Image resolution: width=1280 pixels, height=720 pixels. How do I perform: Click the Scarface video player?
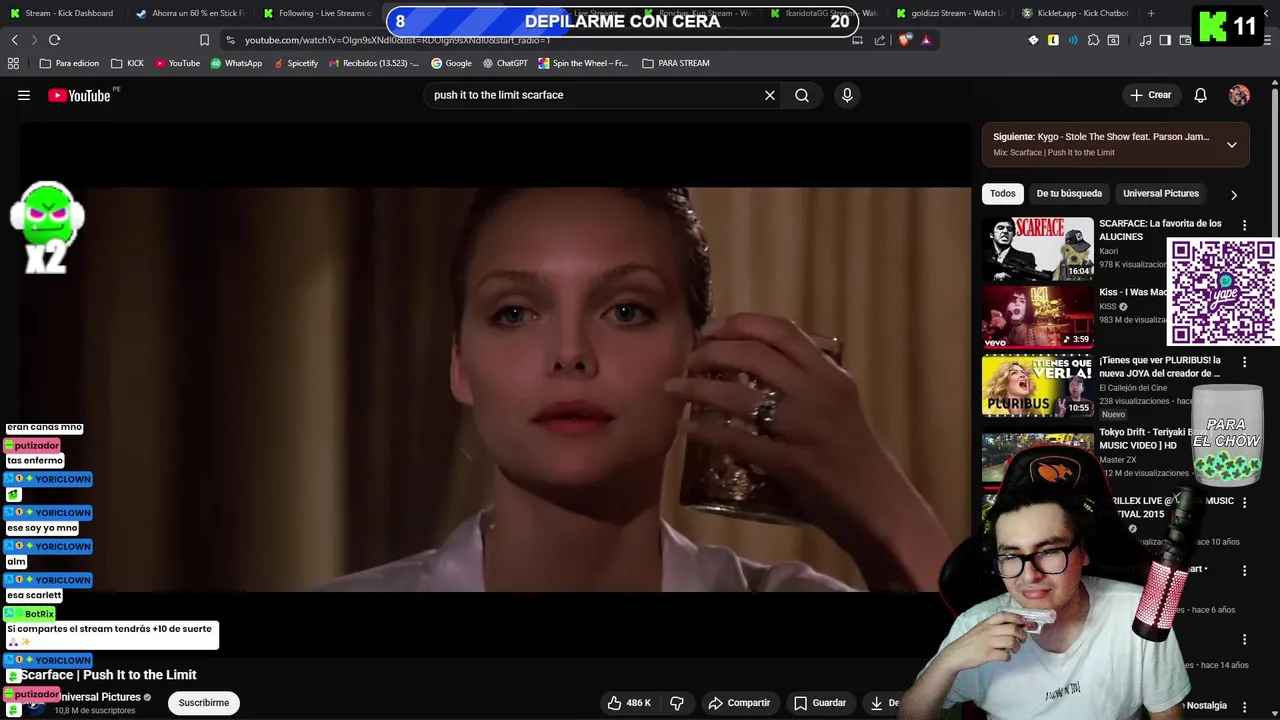point(495,390)
